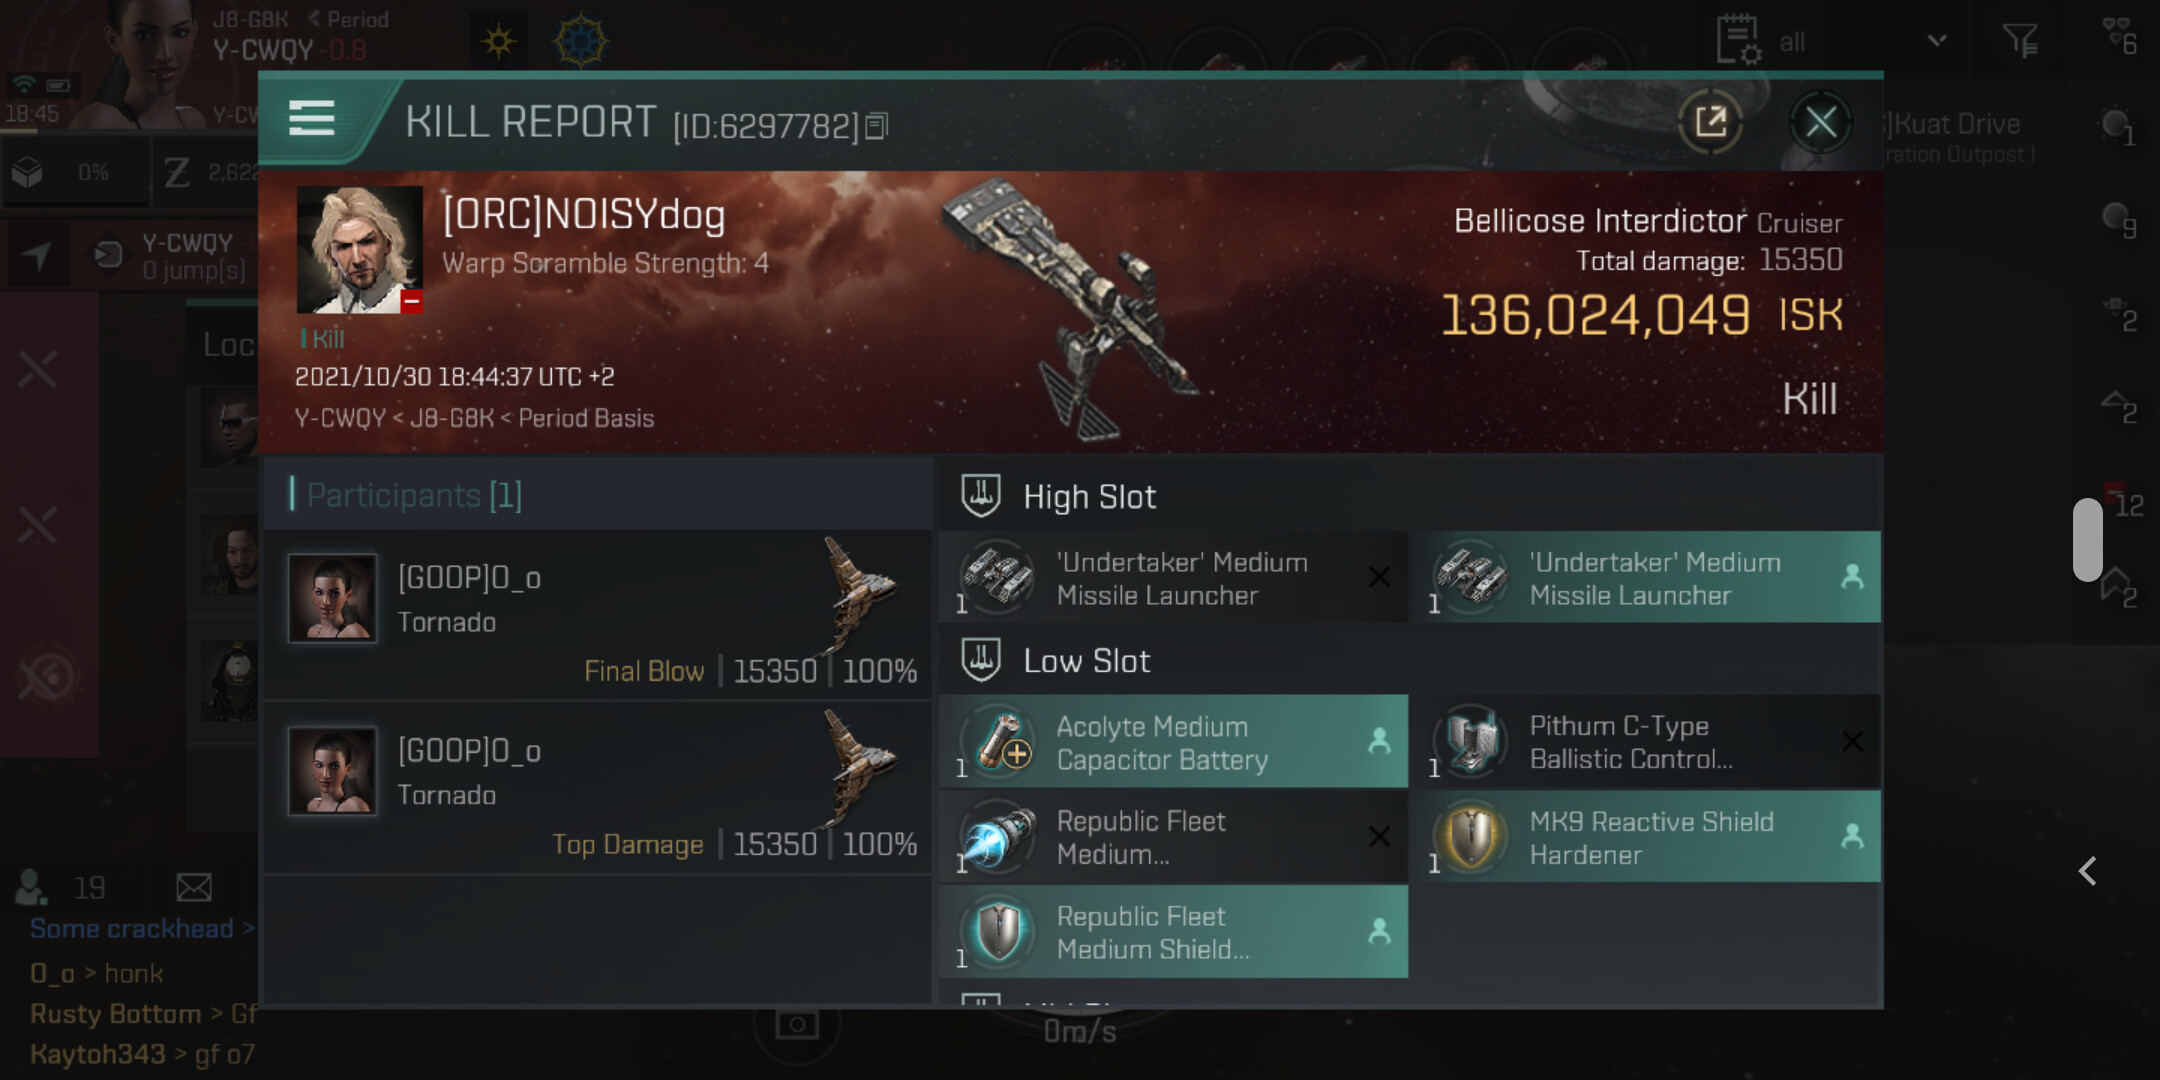Open the High Slot section header
Image resolution: width=2160 pixels, height=1080 pixels.
(x=1089, y=497)
